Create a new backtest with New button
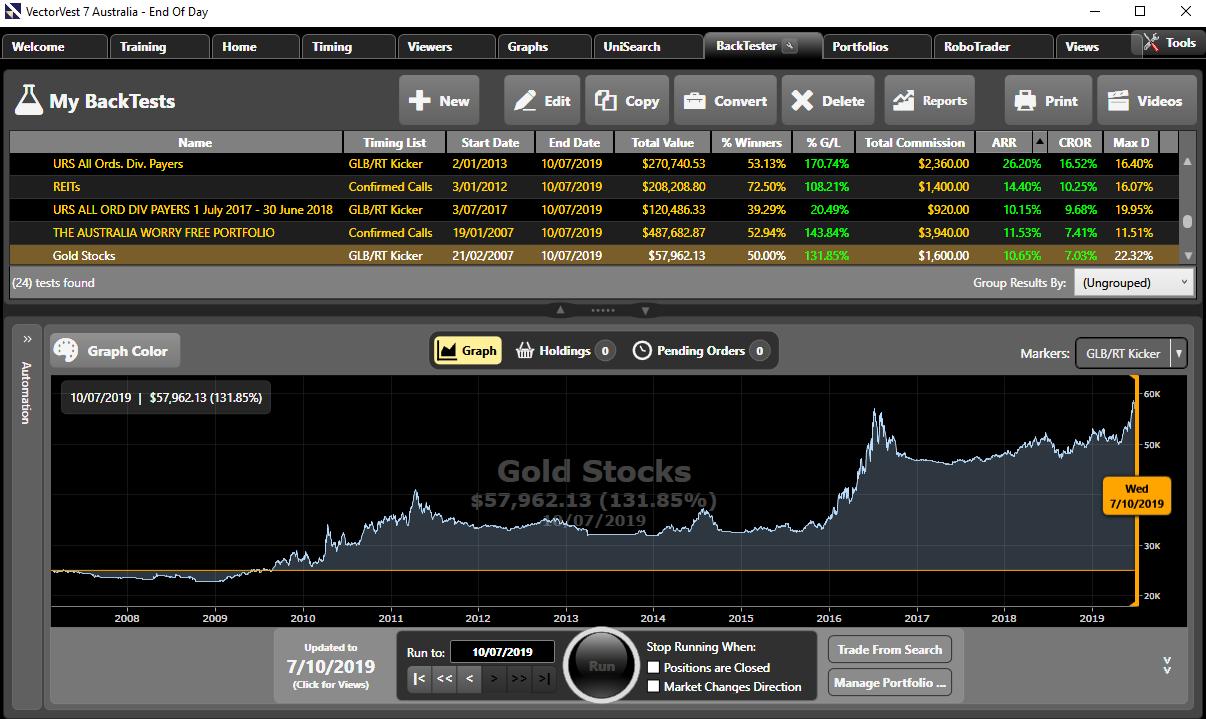 (439, 101)
